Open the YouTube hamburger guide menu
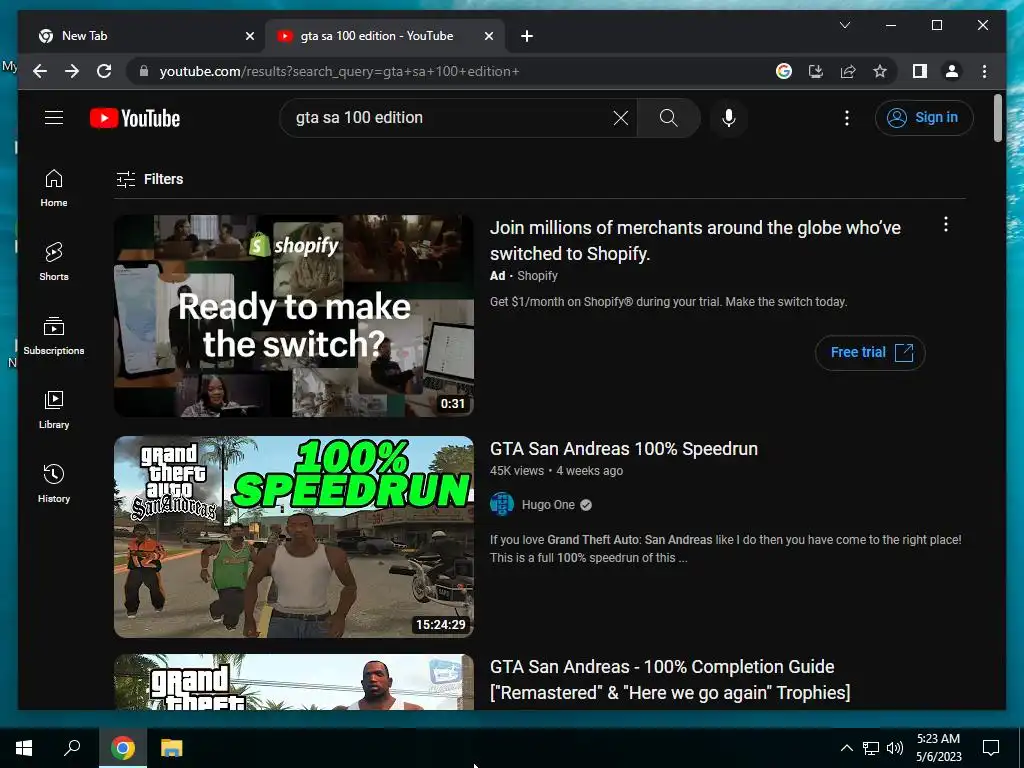Viewport: 1024px width, 768px height. (54, 118)
